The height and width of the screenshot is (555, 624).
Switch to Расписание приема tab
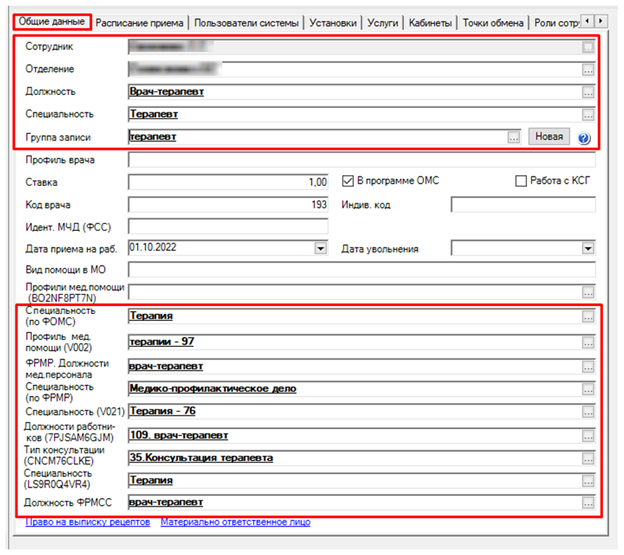(x=139, y=23)
